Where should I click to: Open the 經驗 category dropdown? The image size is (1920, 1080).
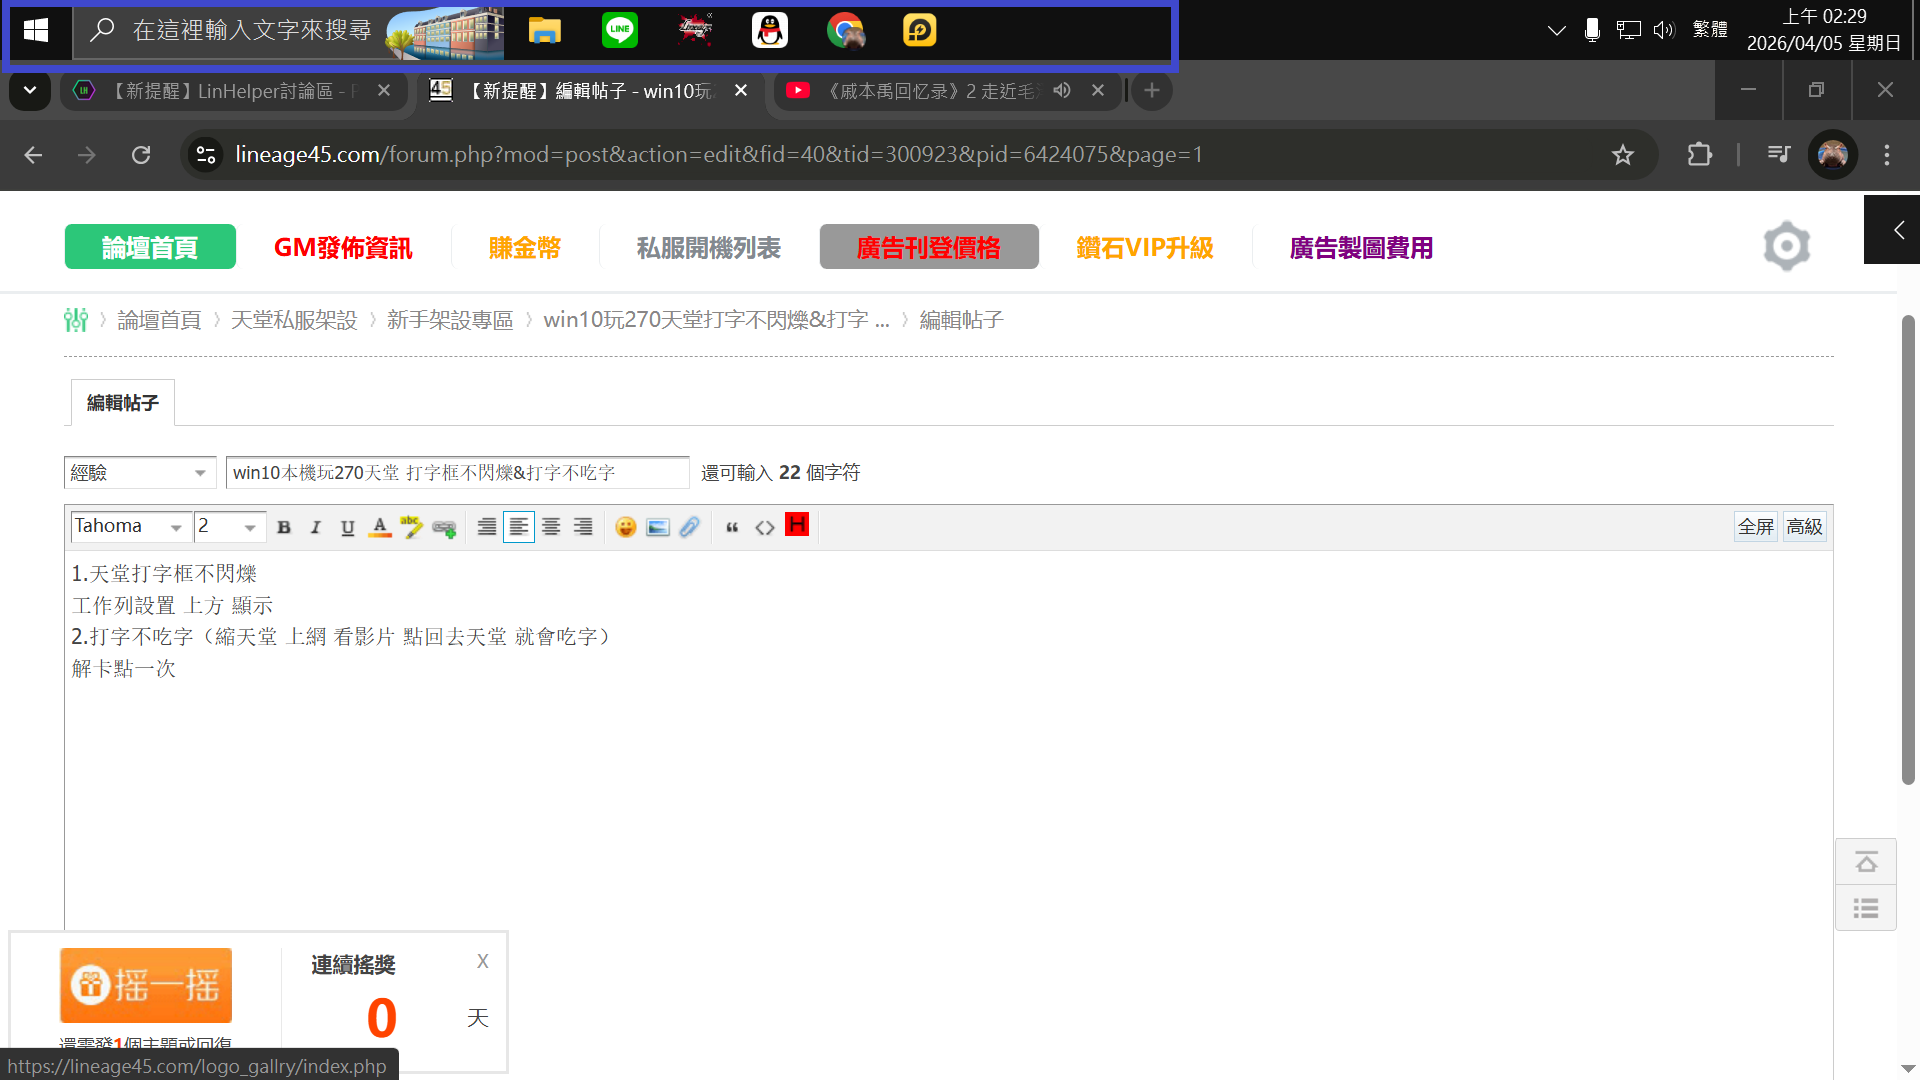pyautogui.click(x=140, y=472)
